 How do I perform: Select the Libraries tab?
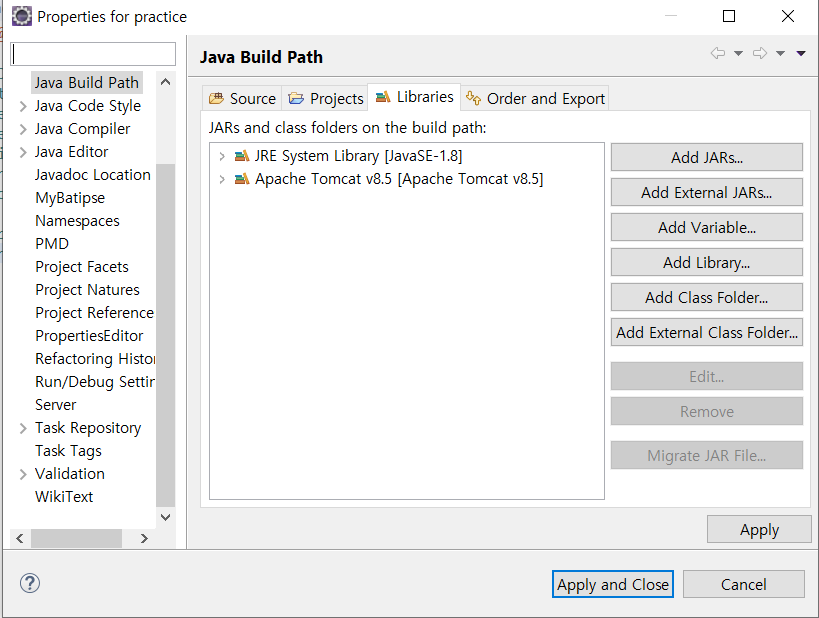[414, 97]
